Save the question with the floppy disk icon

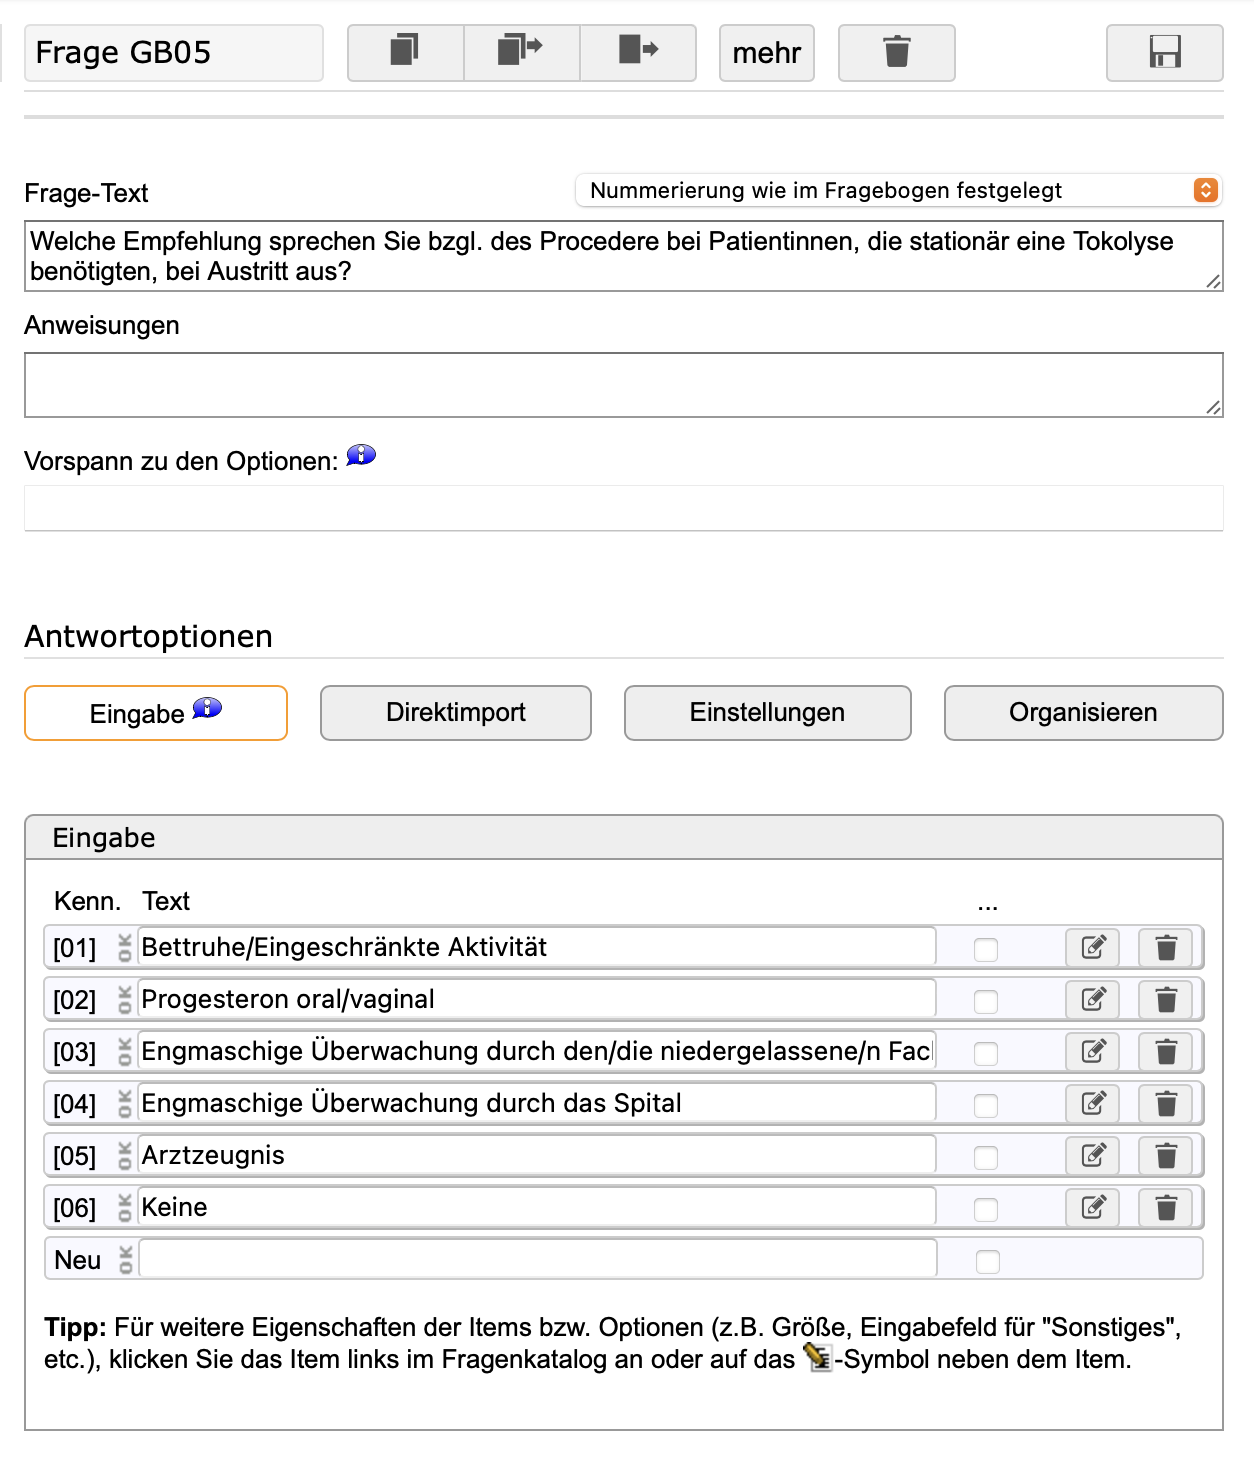(x=1164, y=52)
